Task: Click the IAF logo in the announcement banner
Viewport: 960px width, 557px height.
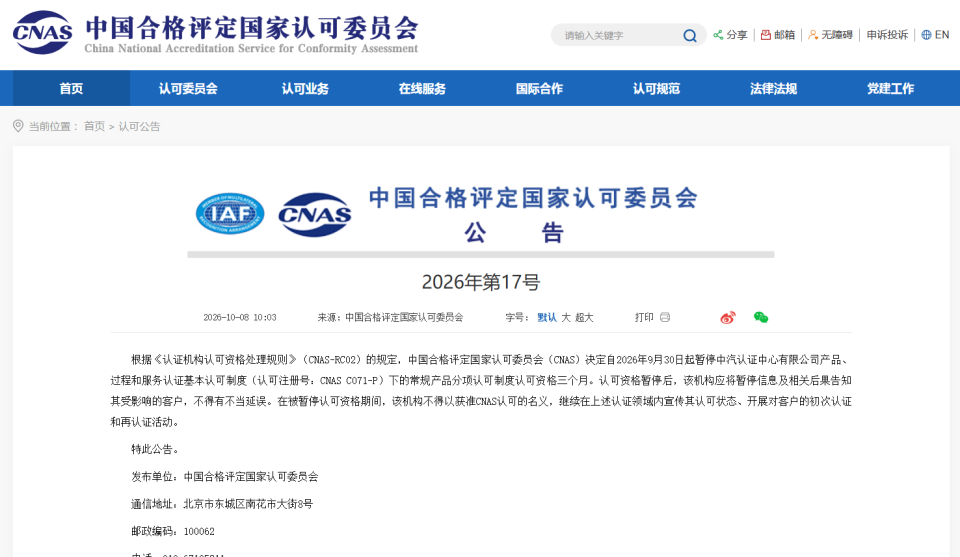Action: pyautogui.click(x=230, y=214)
